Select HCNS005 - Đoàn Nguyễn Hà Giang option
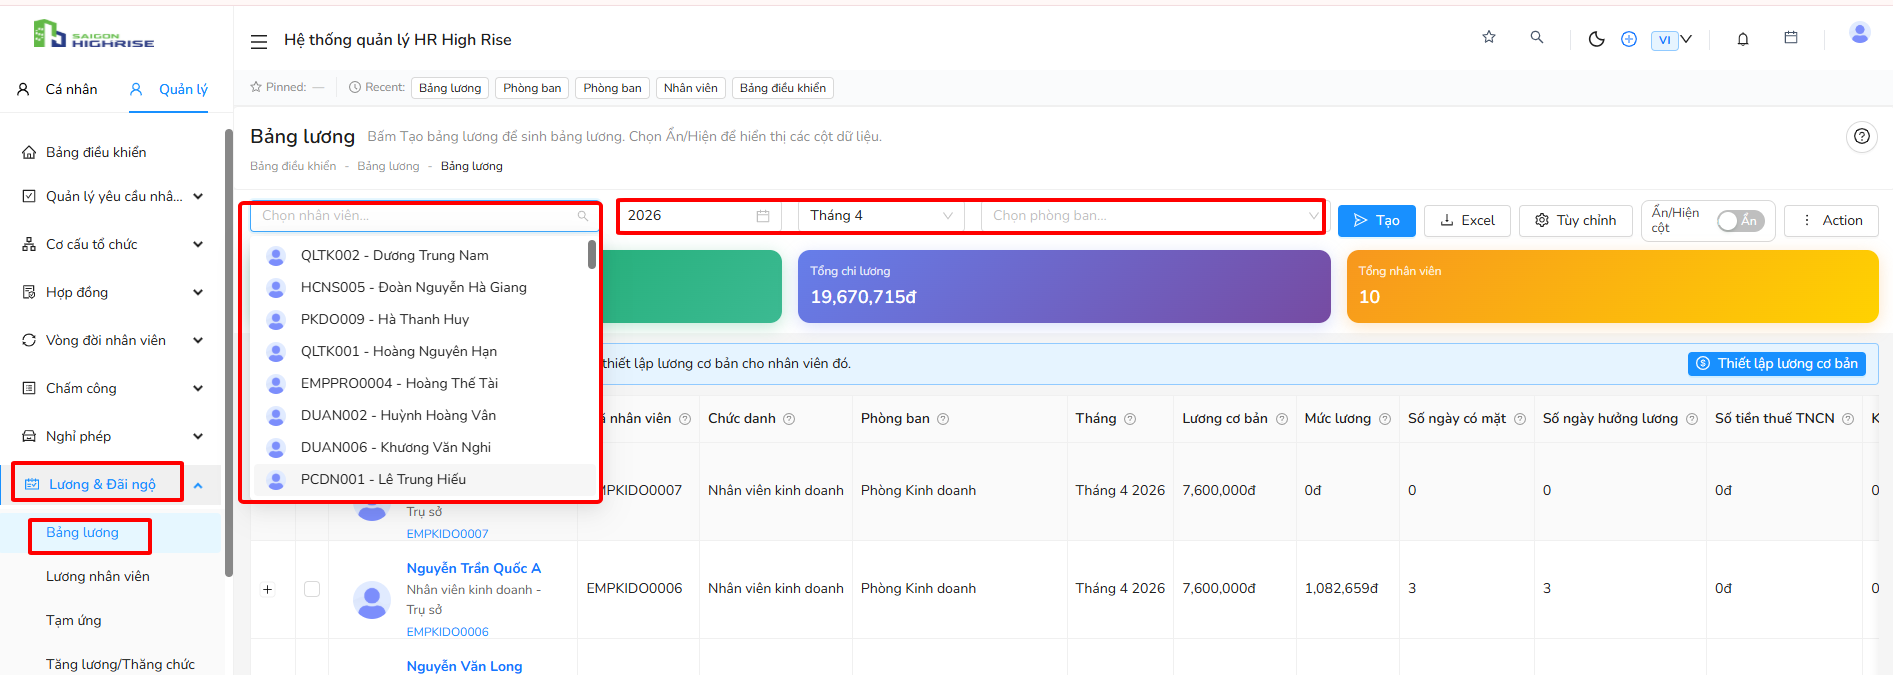1893x675 pixels. click(421, 288)
